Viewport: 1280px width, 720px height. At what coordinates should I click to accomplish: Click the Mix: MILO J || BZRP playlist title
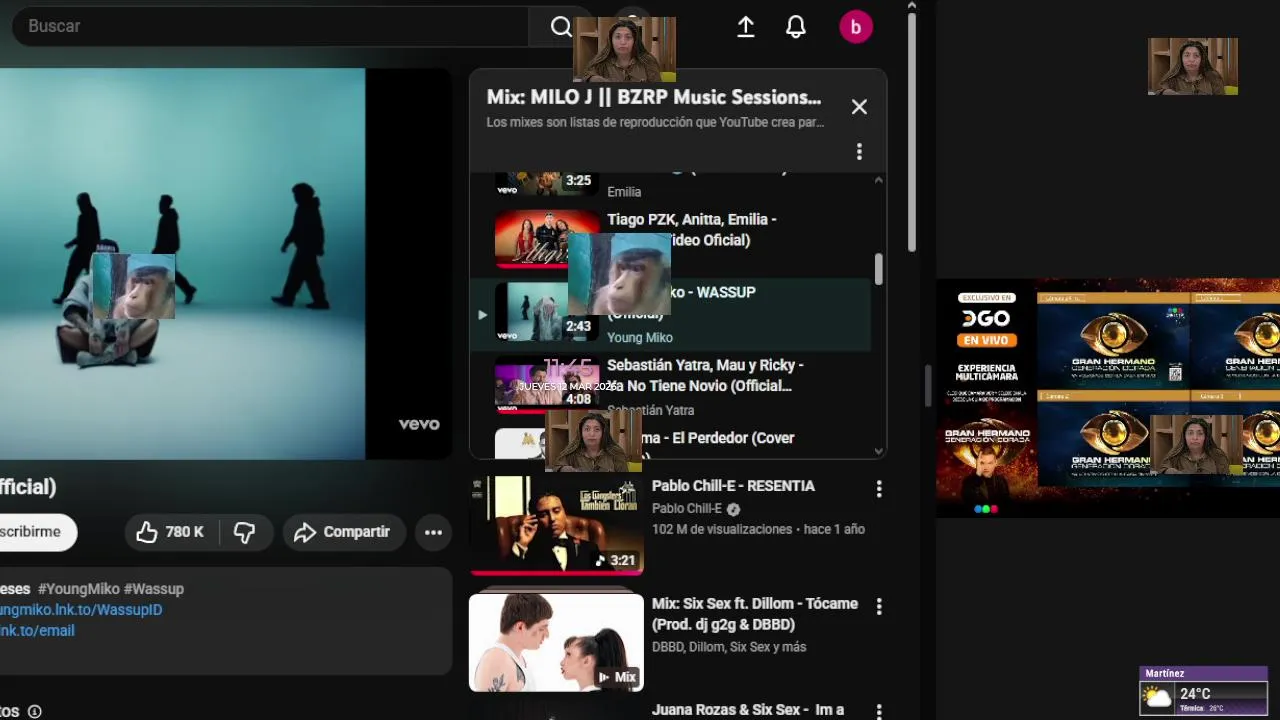coord(654,97)
